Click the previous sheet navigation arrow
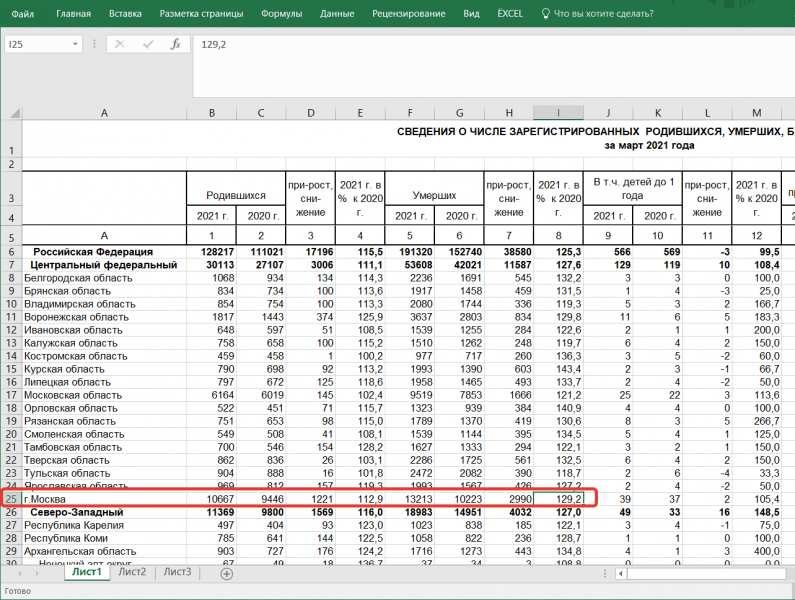 pyautogui.click(x=20, y=574)
